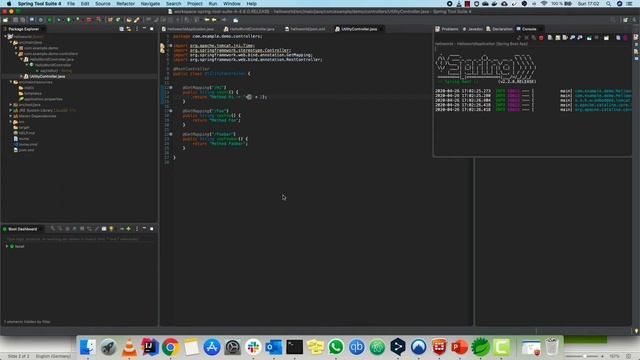Click "English (Germany)" in PowerPoint status bar
The image size is (640, 360).
click(53, 356)
